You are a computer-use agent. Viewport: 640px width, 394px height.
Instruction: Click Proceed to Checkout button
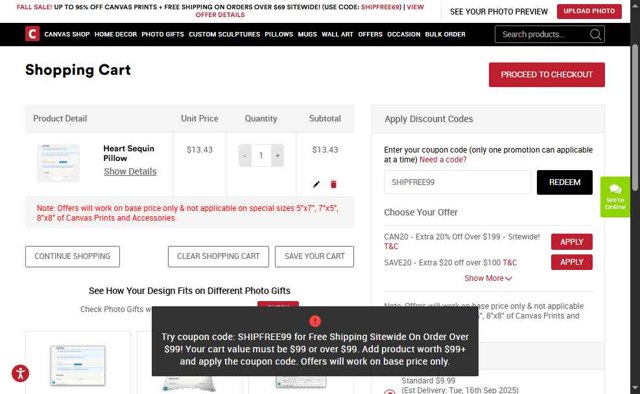(547, 74)
